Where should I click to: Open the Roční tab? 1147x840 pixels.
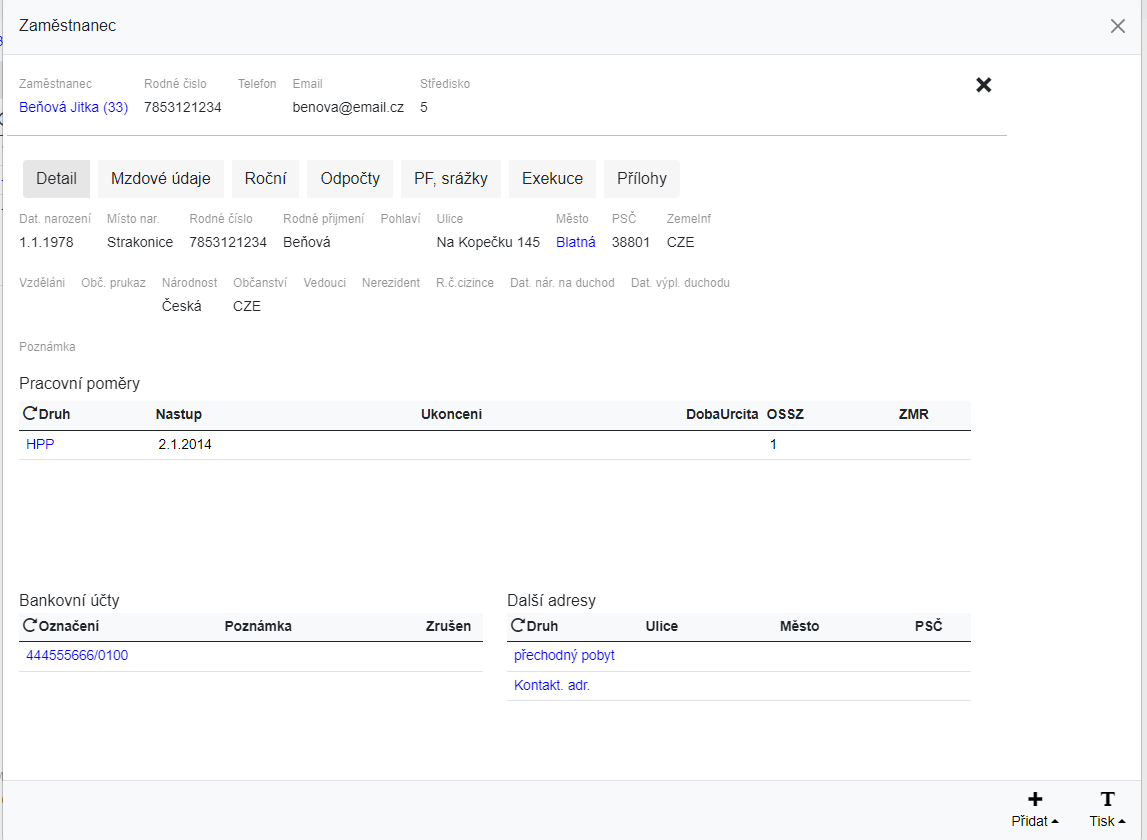[265, 179]
